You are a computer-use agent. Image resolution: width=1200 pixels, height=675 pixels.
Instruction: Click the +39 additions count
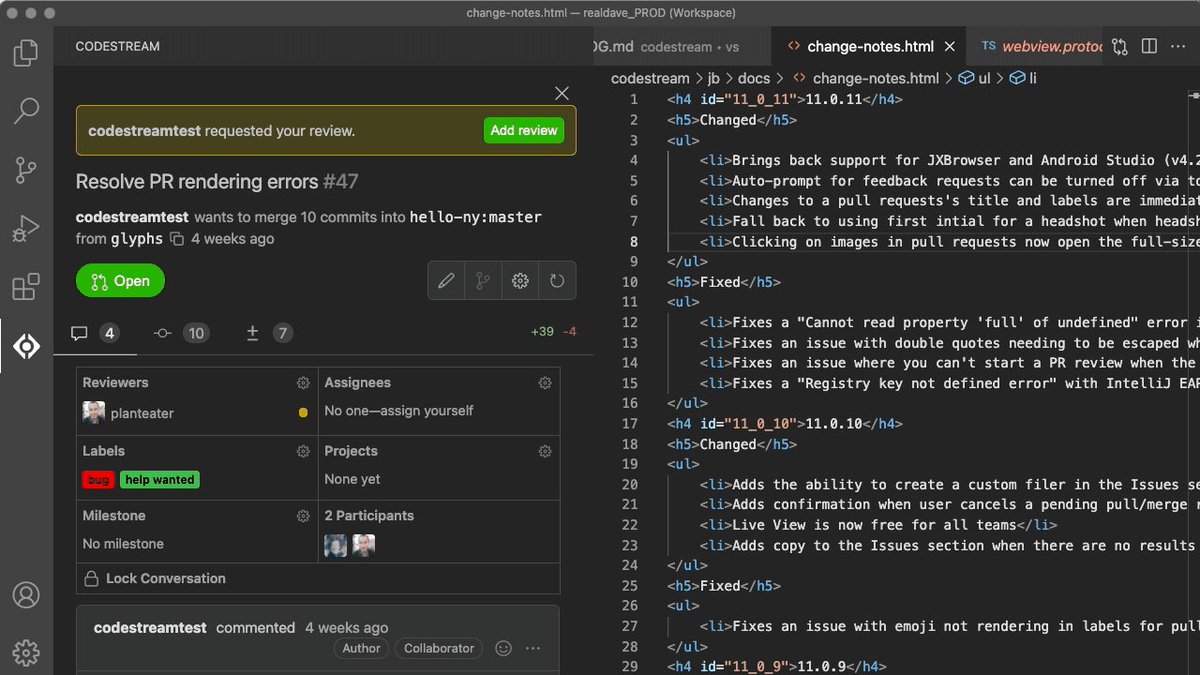coord(542,332)
